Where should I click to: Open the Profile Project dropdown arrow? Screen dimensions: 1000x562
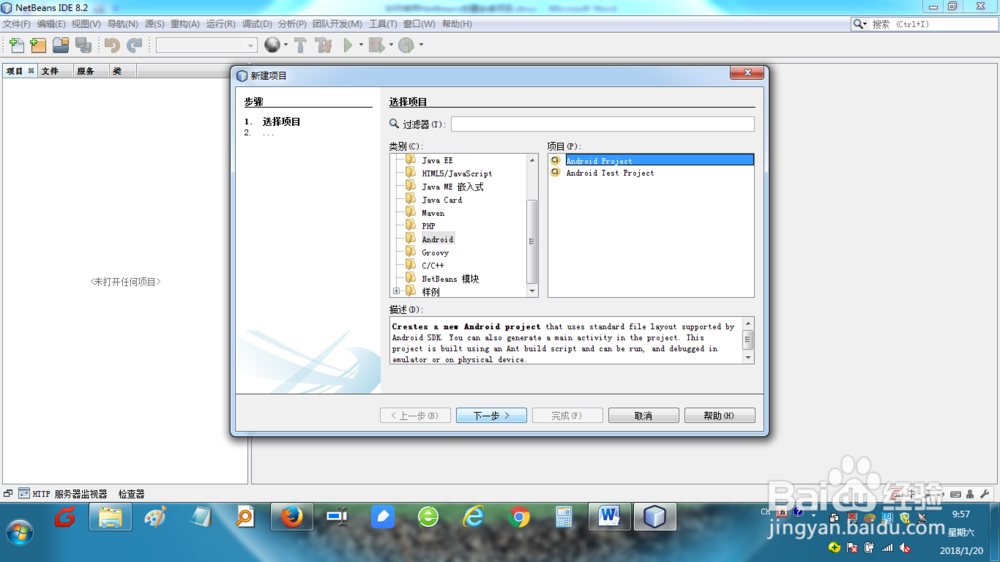421,45
